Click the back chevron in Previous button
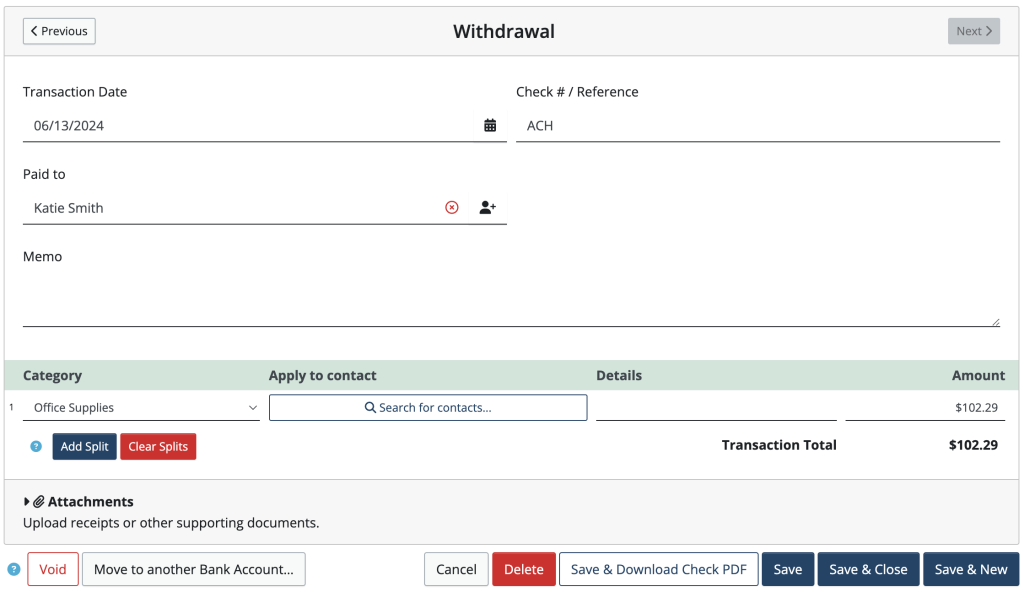Screen dimensions: 1024x592 (x=35, y=31)
